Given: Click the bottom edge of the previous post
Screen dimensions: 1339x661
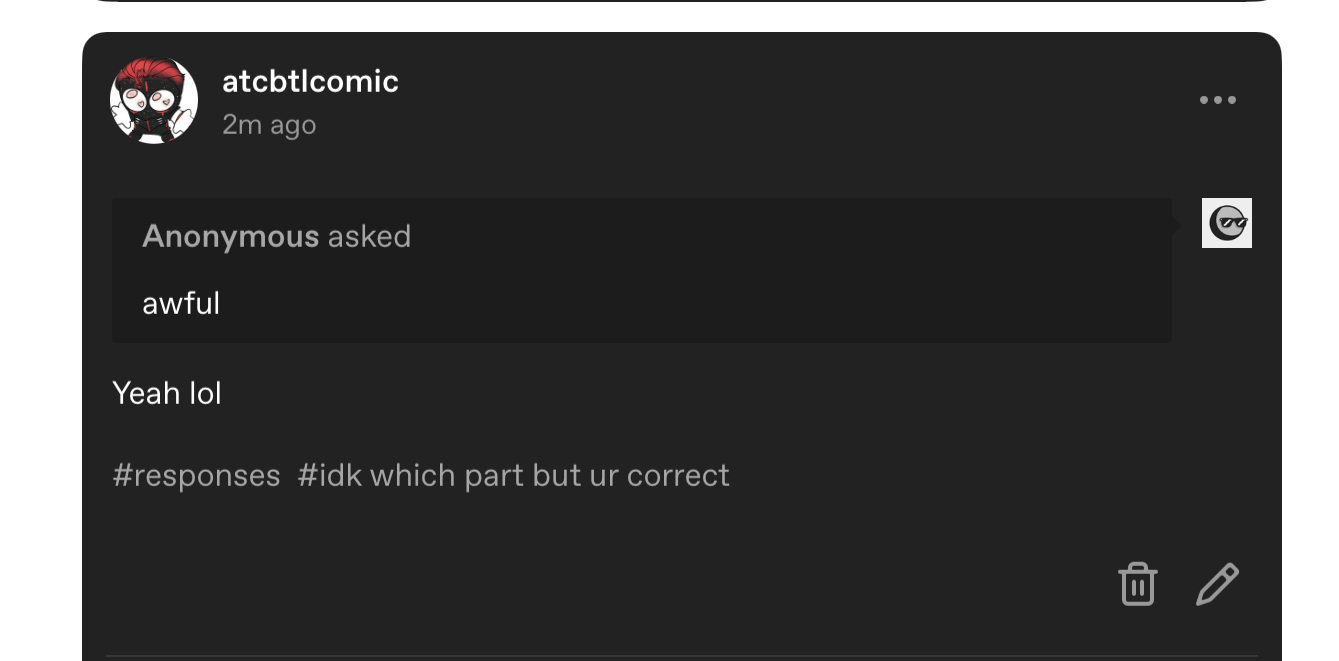Looking at the screenshot, I should 680,1.
